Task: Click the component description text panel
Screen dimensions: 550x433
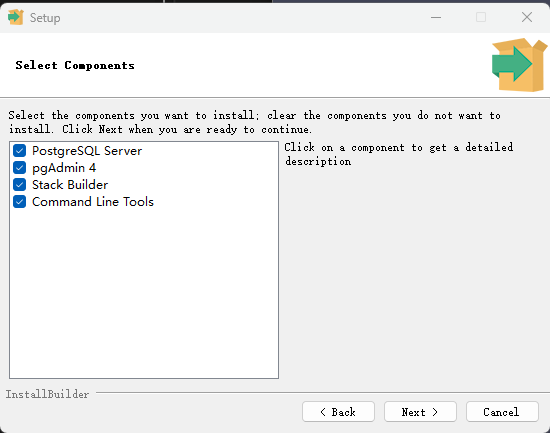Action: 399,154
